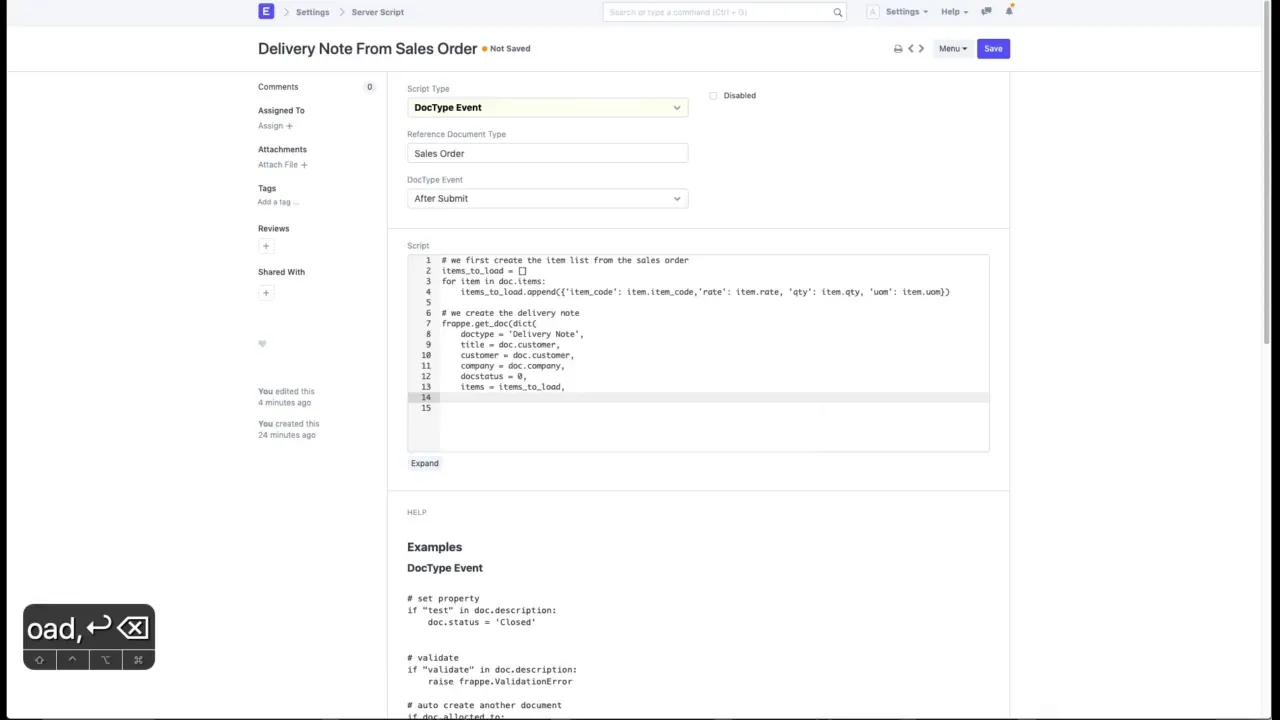Open the ERPNext home logo
The height and width of the screenshot is (720, 1280).
[x=266, y=12]
